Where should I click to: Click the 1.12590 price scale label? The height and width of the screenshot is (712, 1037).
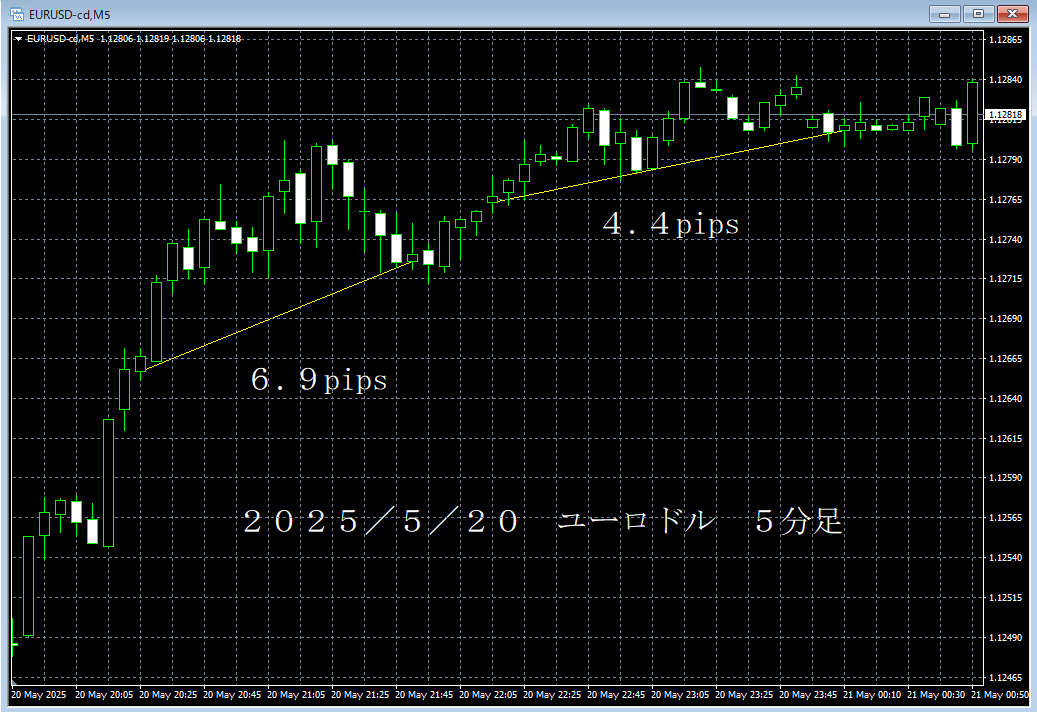1005,477
